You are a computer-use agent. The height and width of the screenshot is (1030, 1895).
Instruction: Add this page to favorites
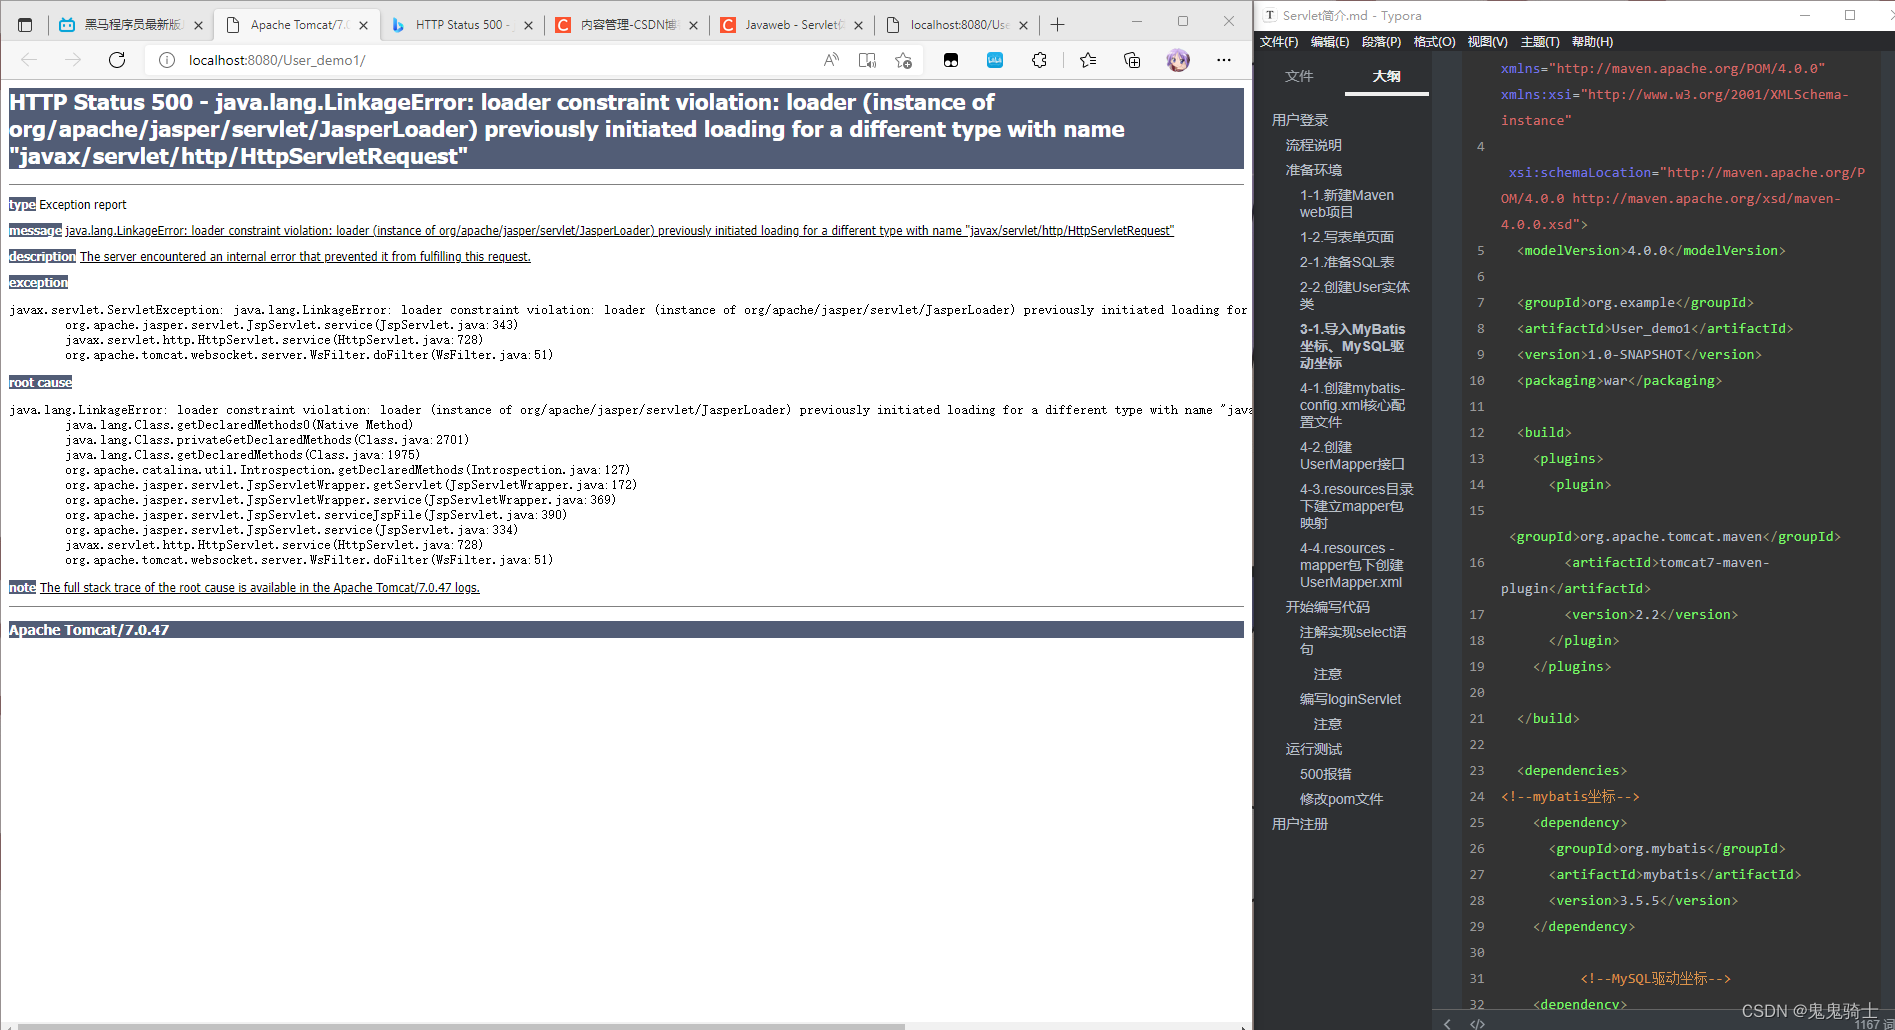tap(903, 60)
